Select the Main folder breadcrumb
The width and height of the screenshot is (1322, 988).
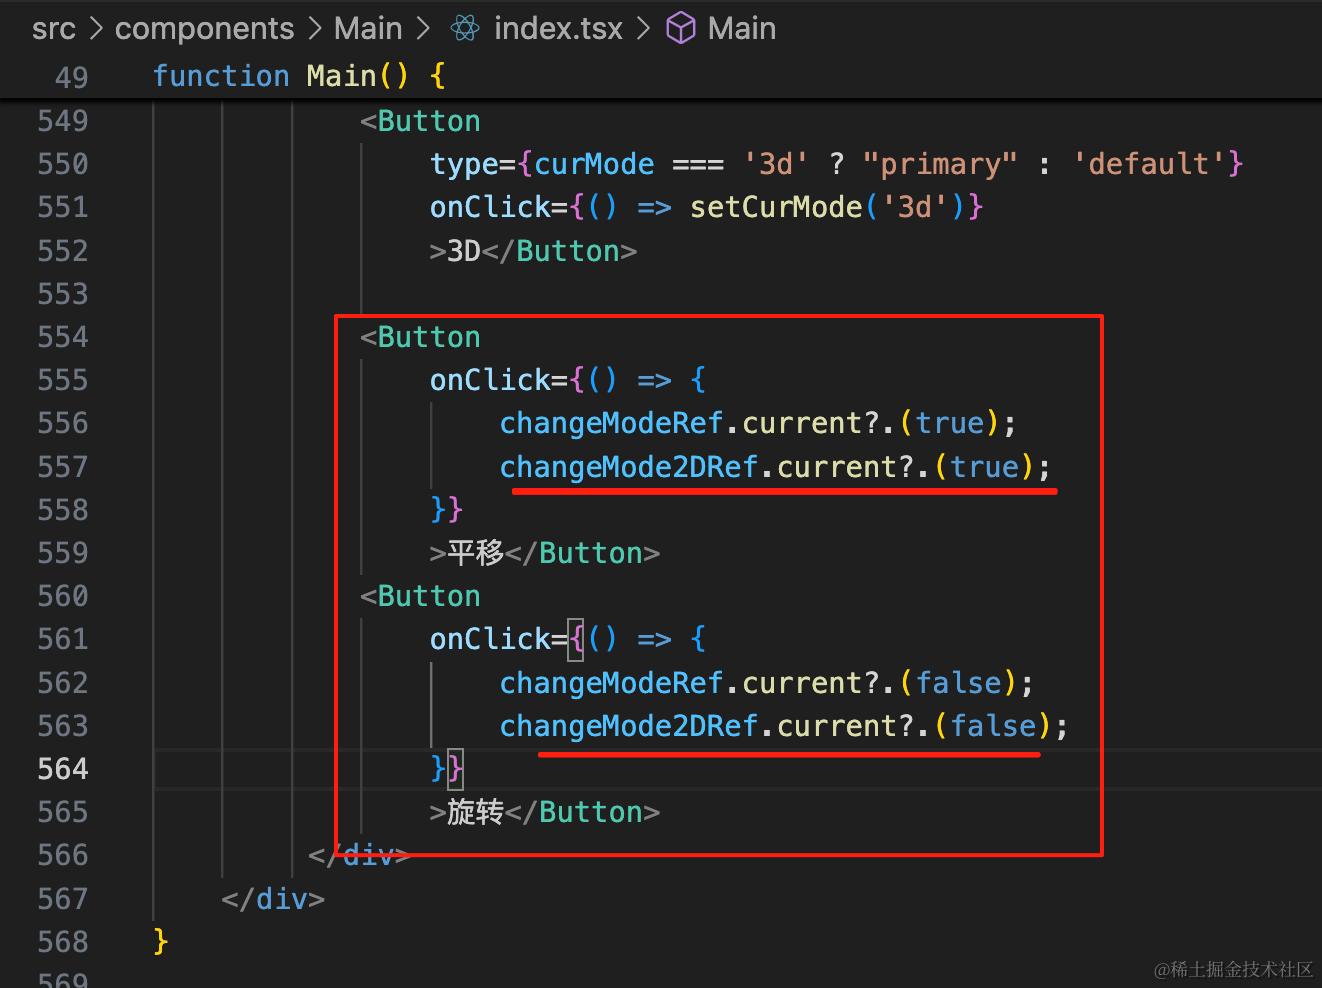(x=368, y=28)
